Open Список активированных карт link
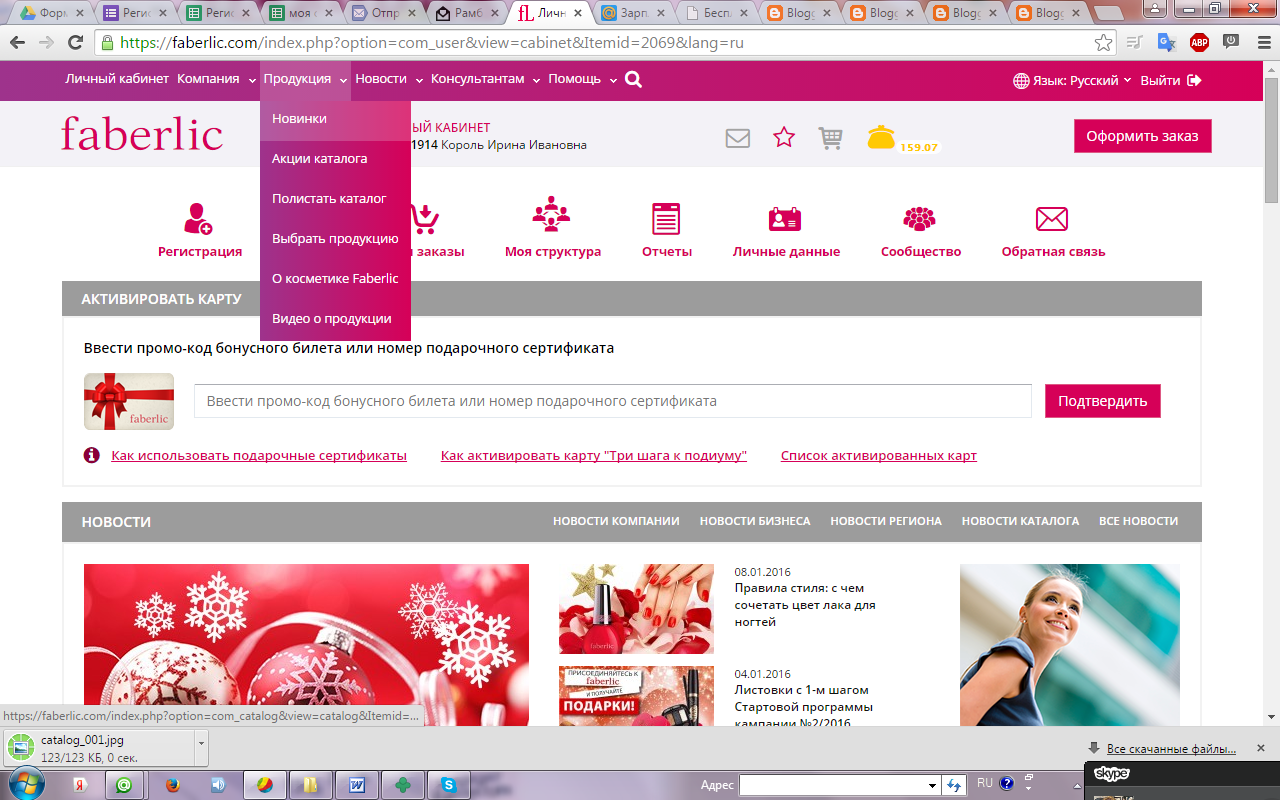The image size is (1280, 800). (x=878, y=456)
